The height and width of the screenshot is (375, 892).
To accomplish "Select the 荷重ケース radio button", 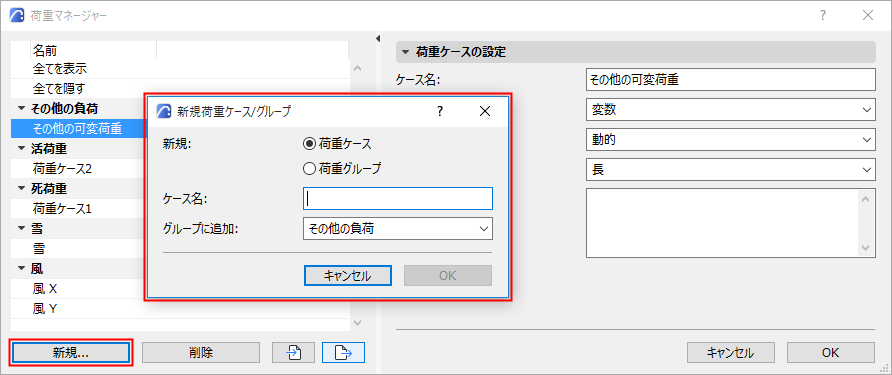I will 309,144.
